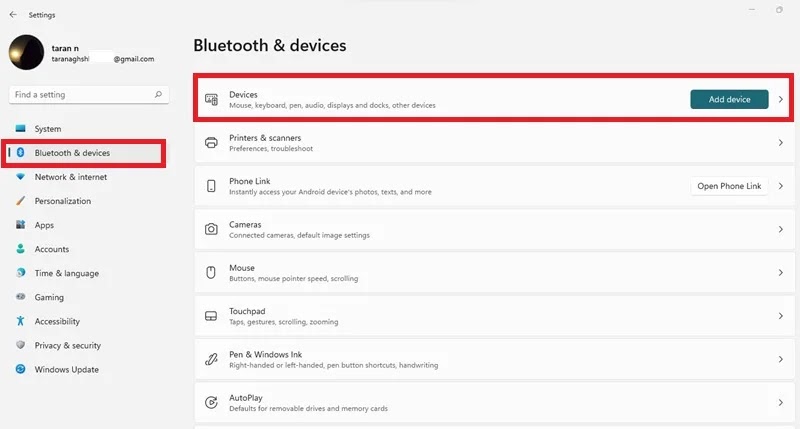Expand the Cameras row chevron
The width and height of the screenshot is (800, 429).
click(x=781, y=230)
